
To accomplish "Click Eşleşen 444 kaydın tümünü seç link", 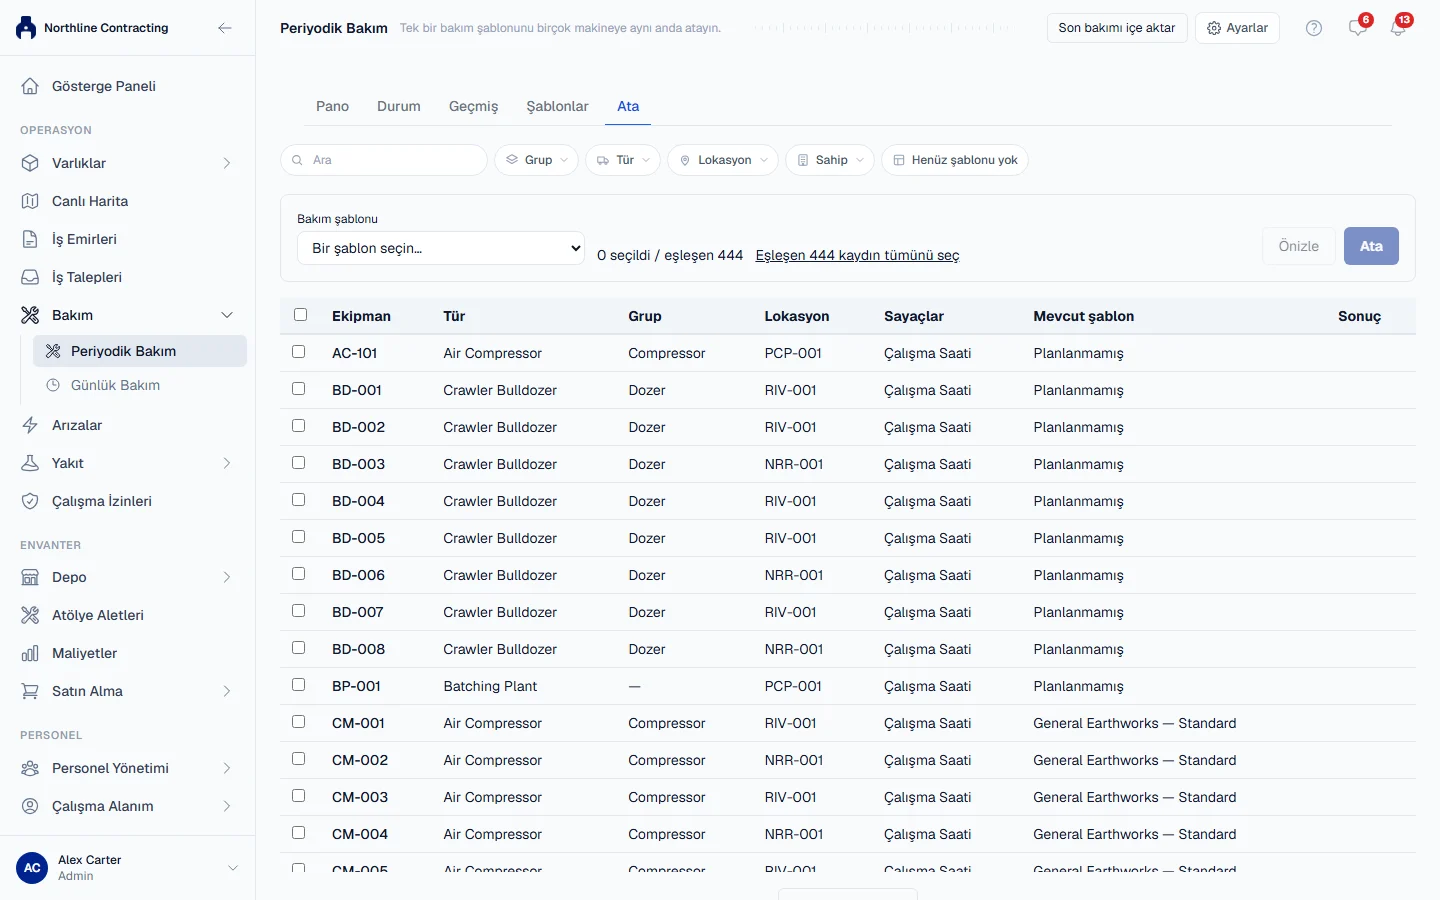I will tap(857, 255).
